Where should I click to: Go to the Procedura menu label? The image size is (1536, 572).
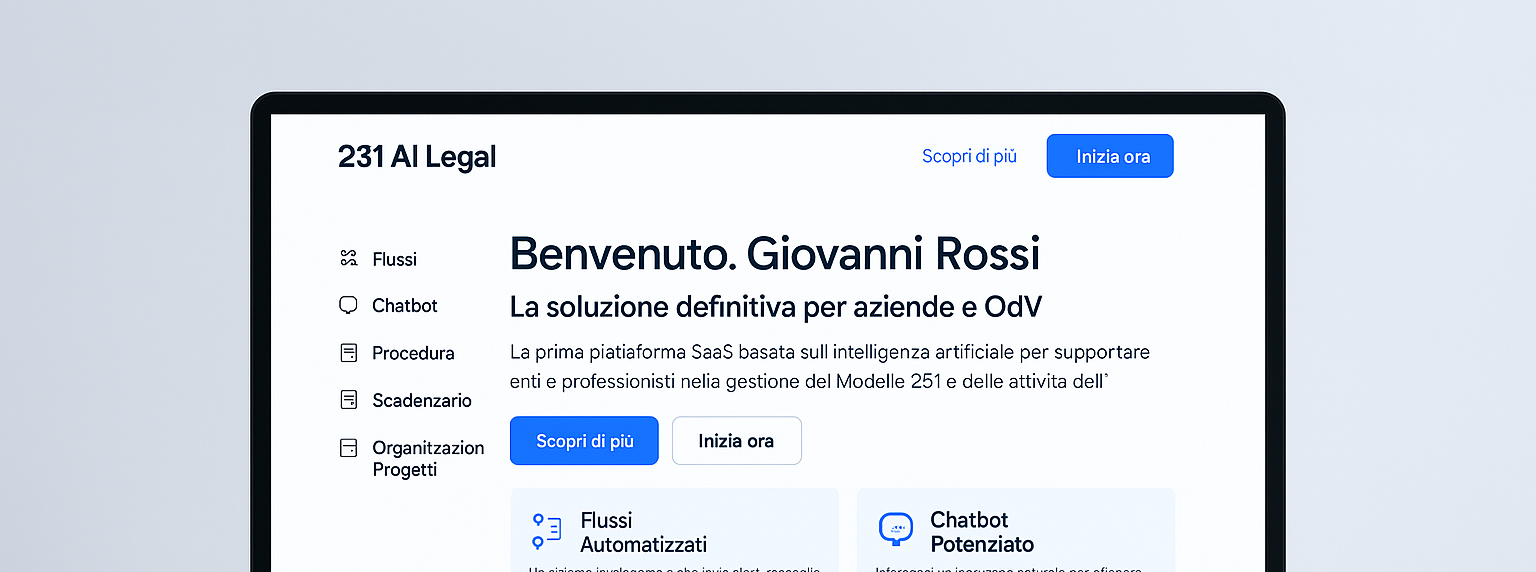[x=413, y=353]
